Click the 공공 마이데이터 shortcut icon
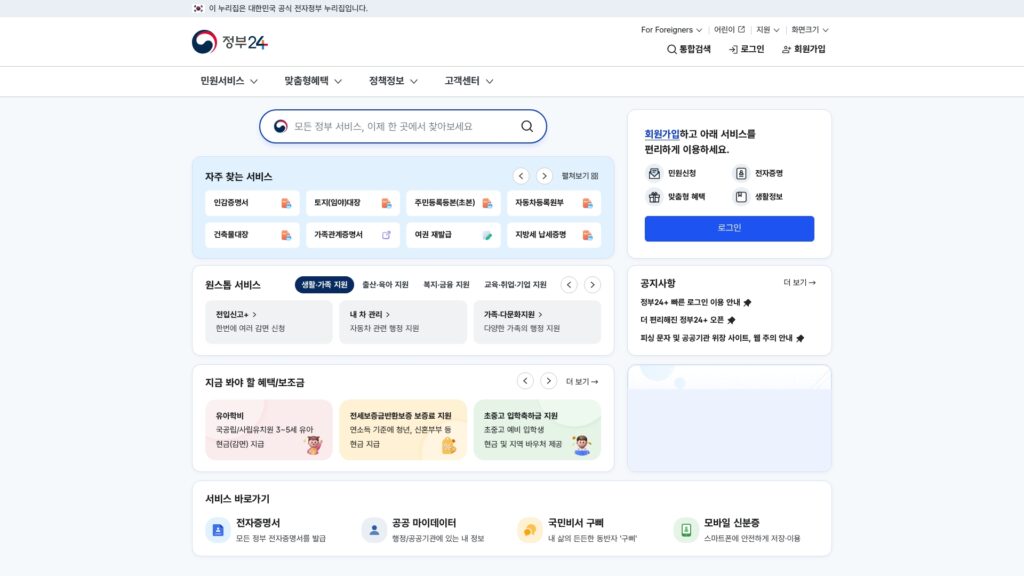The height and width of the screenshot is (576, 1024). [x=374, y=530]
